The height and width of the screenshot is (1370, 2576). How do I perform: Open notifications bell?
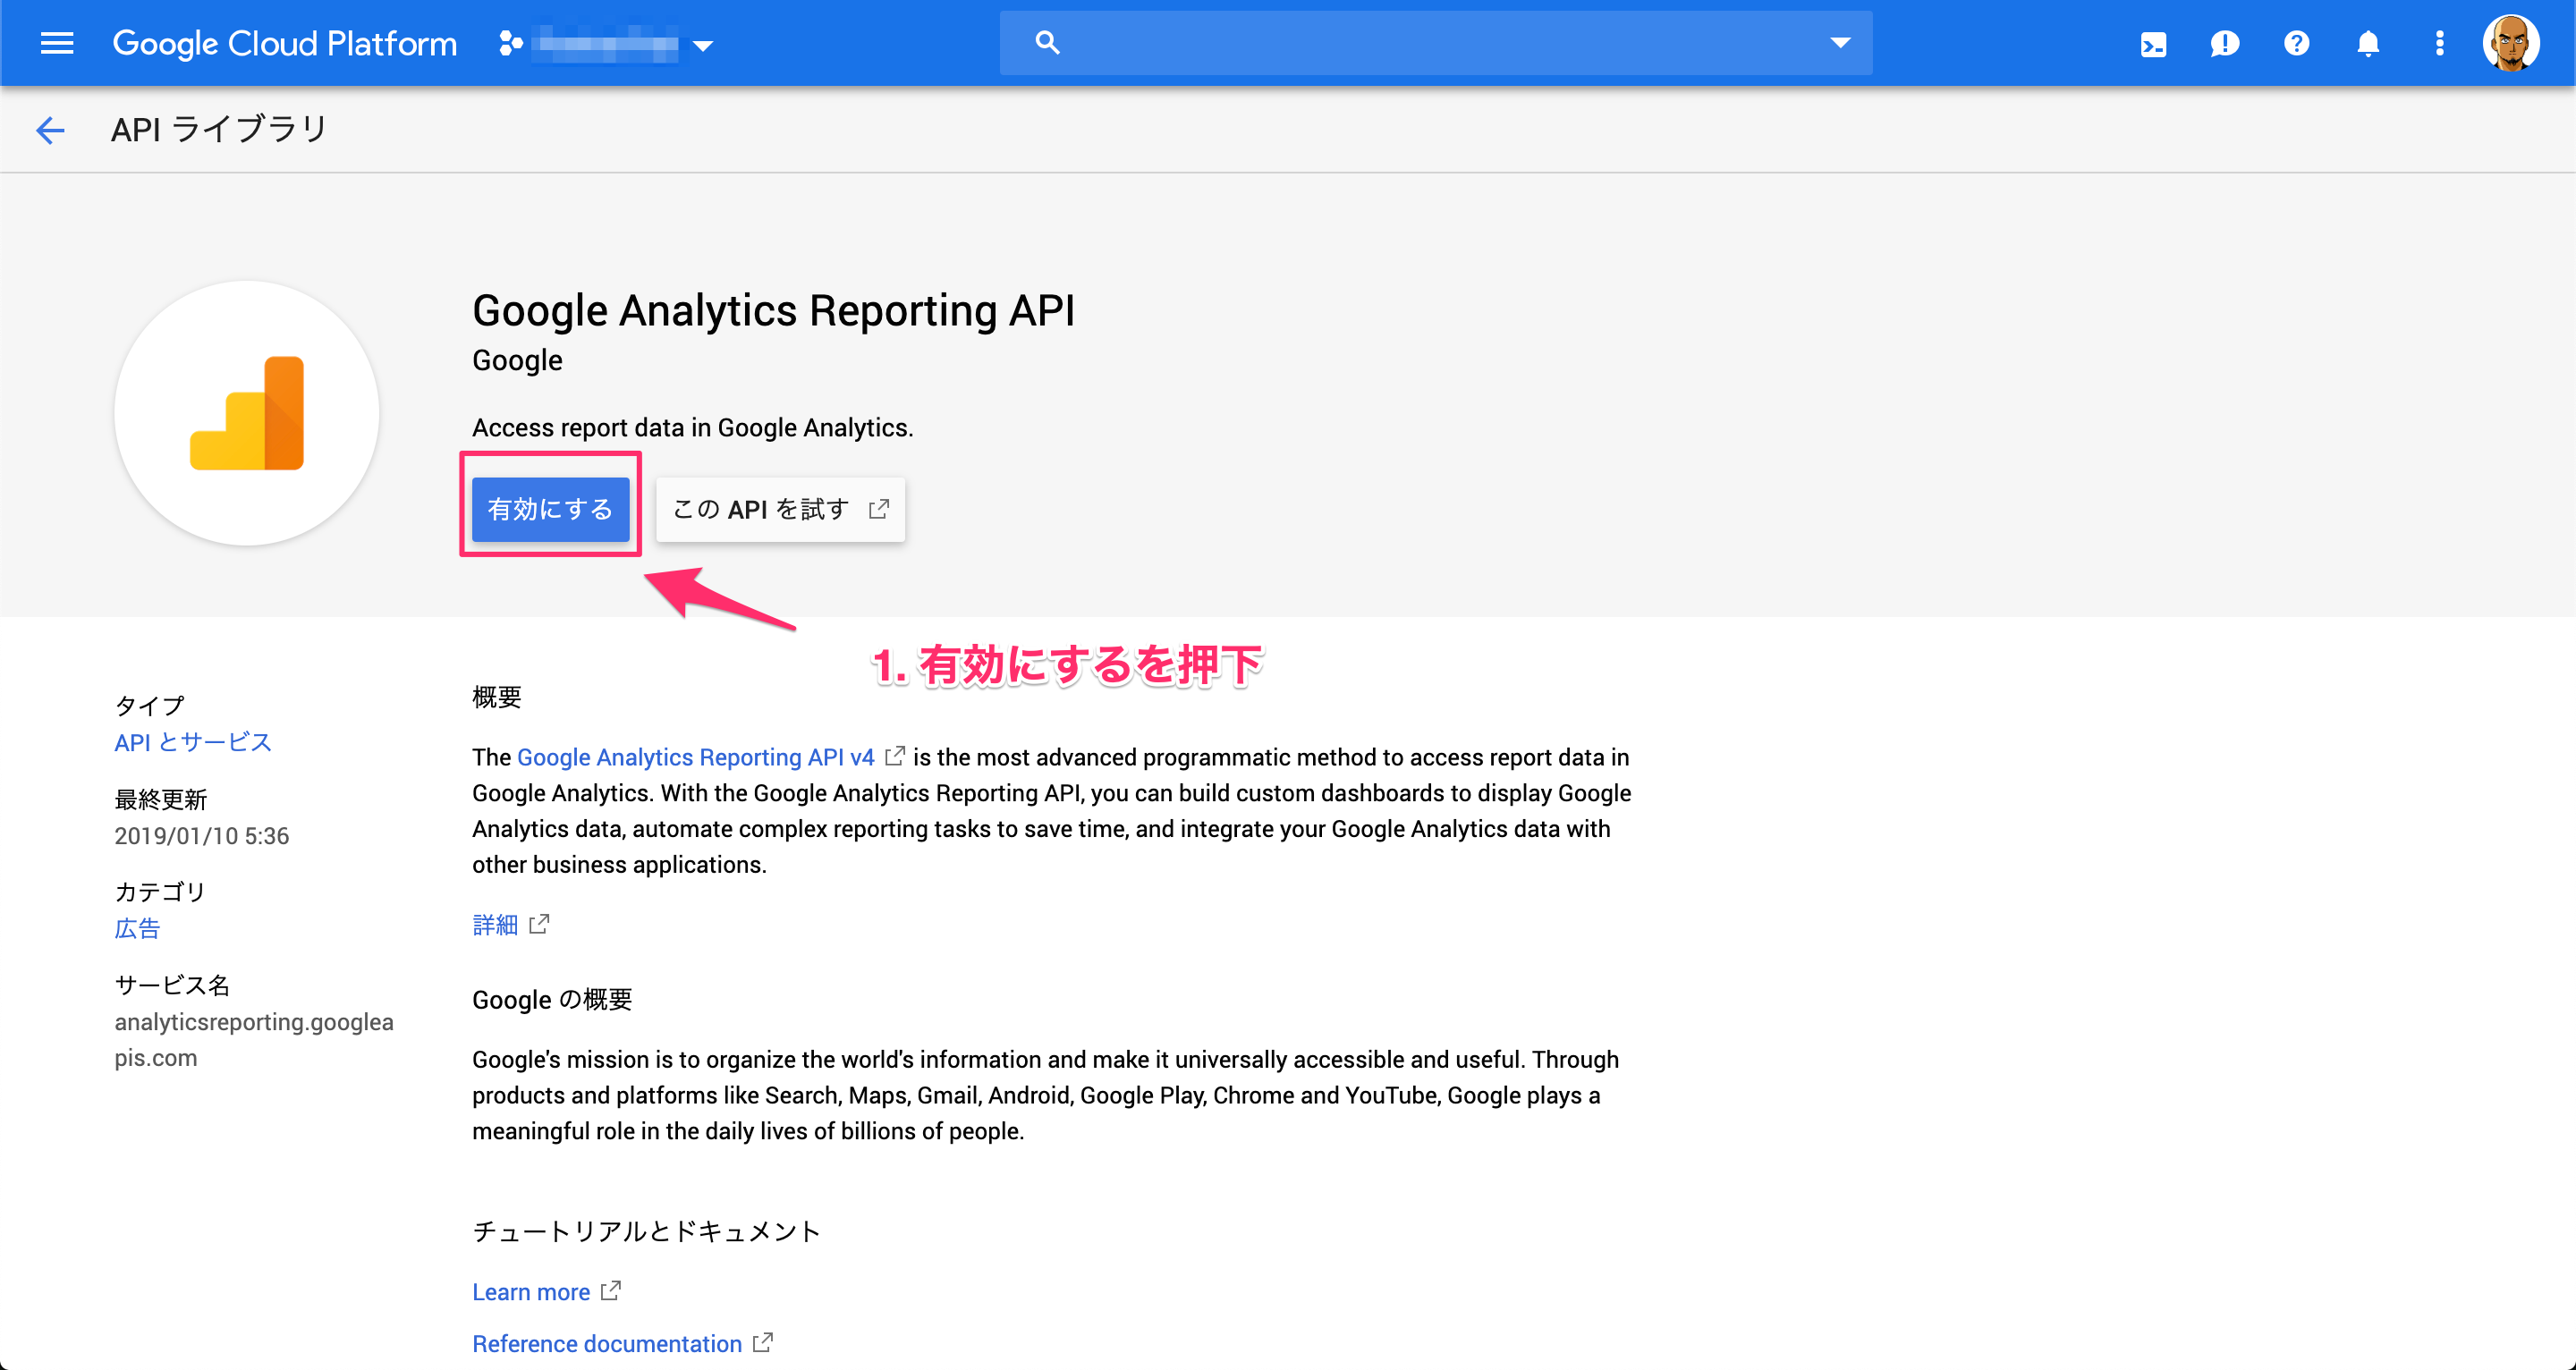coord(2368,44)
